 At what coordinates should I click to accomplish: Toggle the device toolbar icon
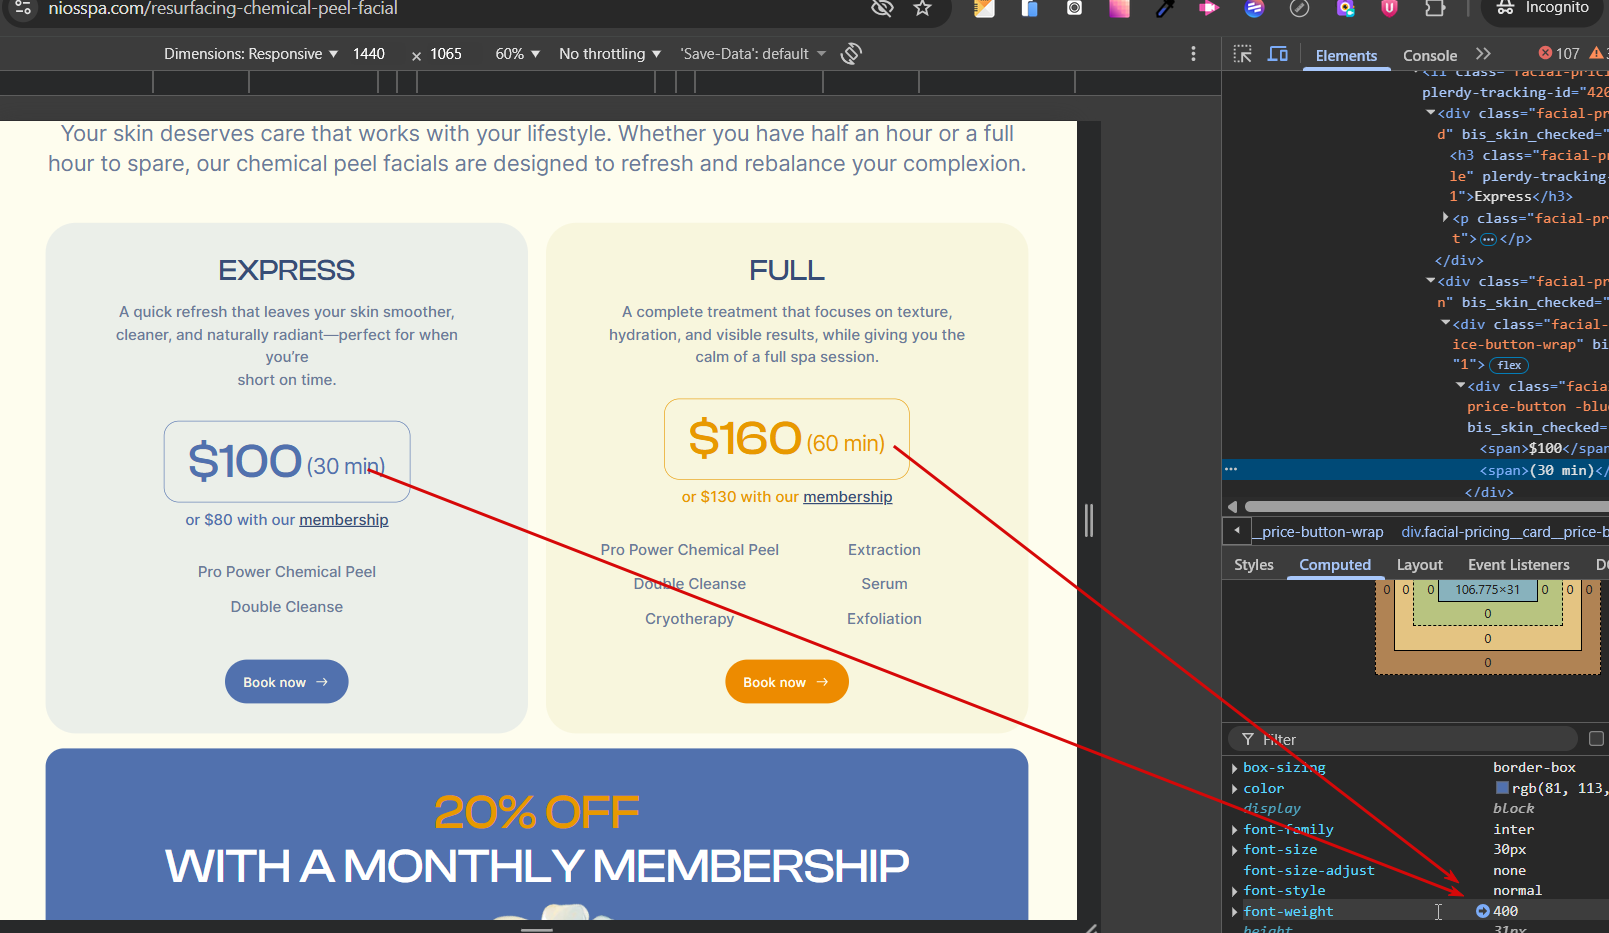pos(1278,54)
